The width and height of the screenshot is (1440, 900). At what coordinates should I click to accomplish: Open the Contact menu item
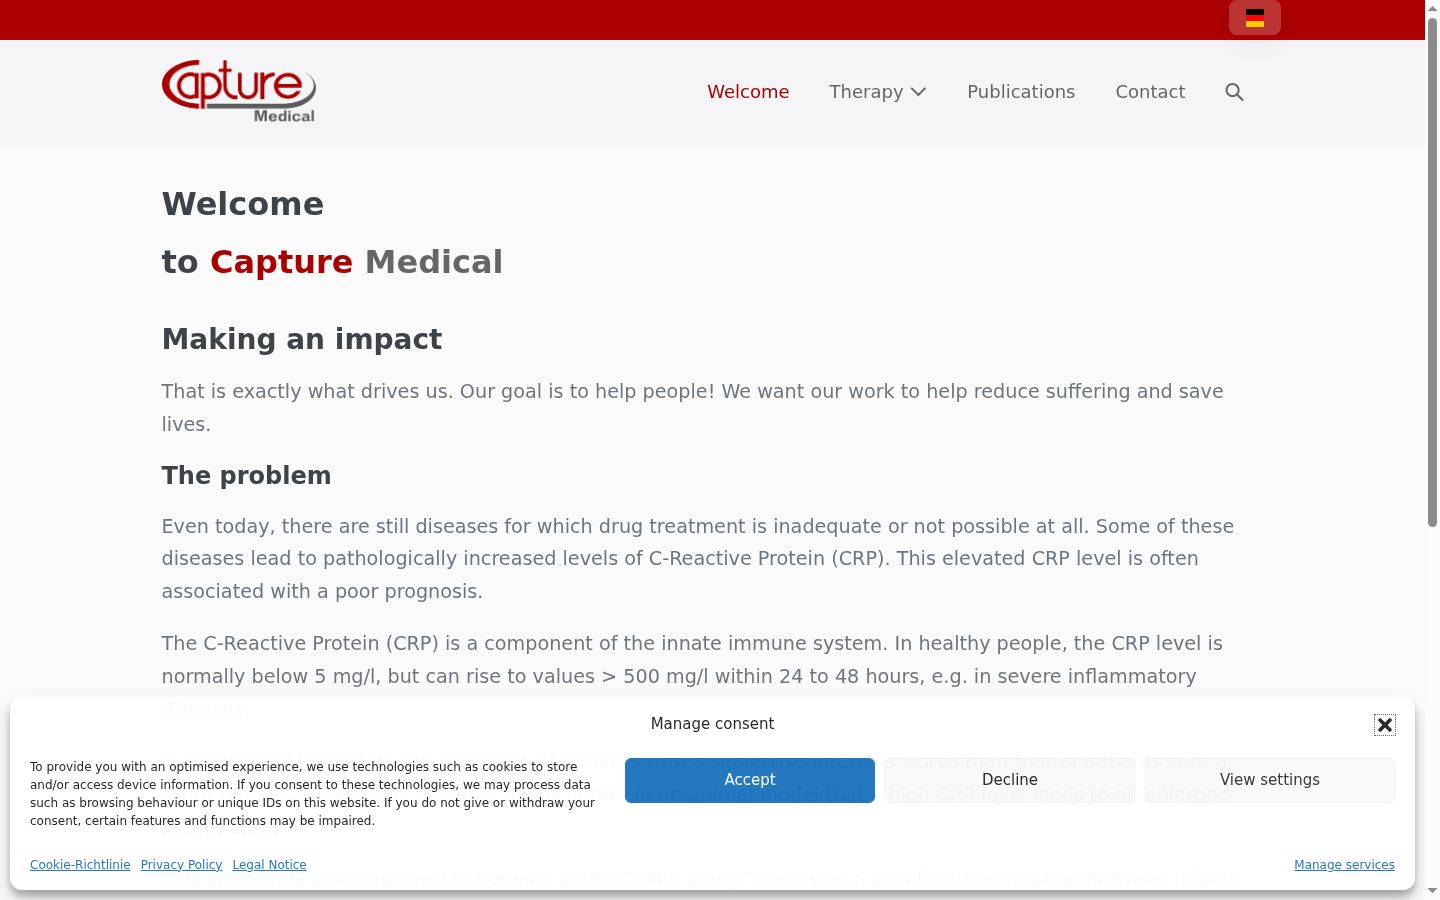coord(1150,92)
